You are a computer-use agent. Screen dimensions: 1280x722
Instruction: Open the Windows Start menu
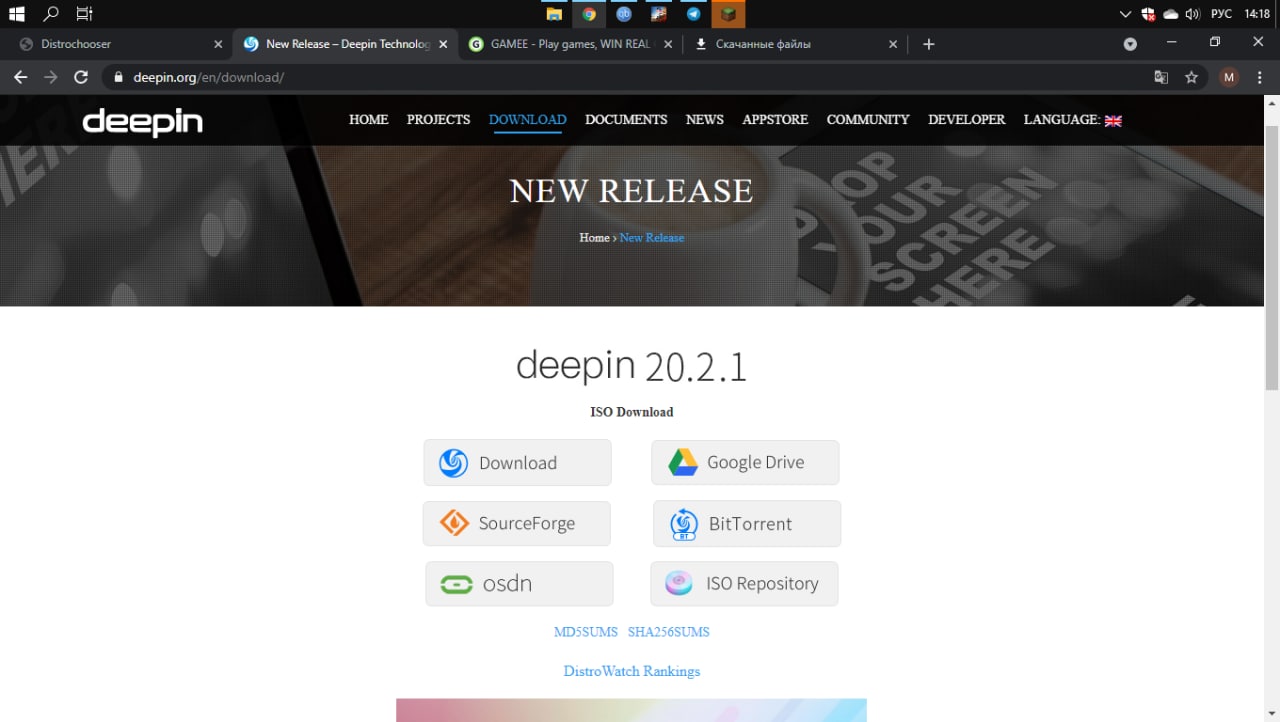16,14
